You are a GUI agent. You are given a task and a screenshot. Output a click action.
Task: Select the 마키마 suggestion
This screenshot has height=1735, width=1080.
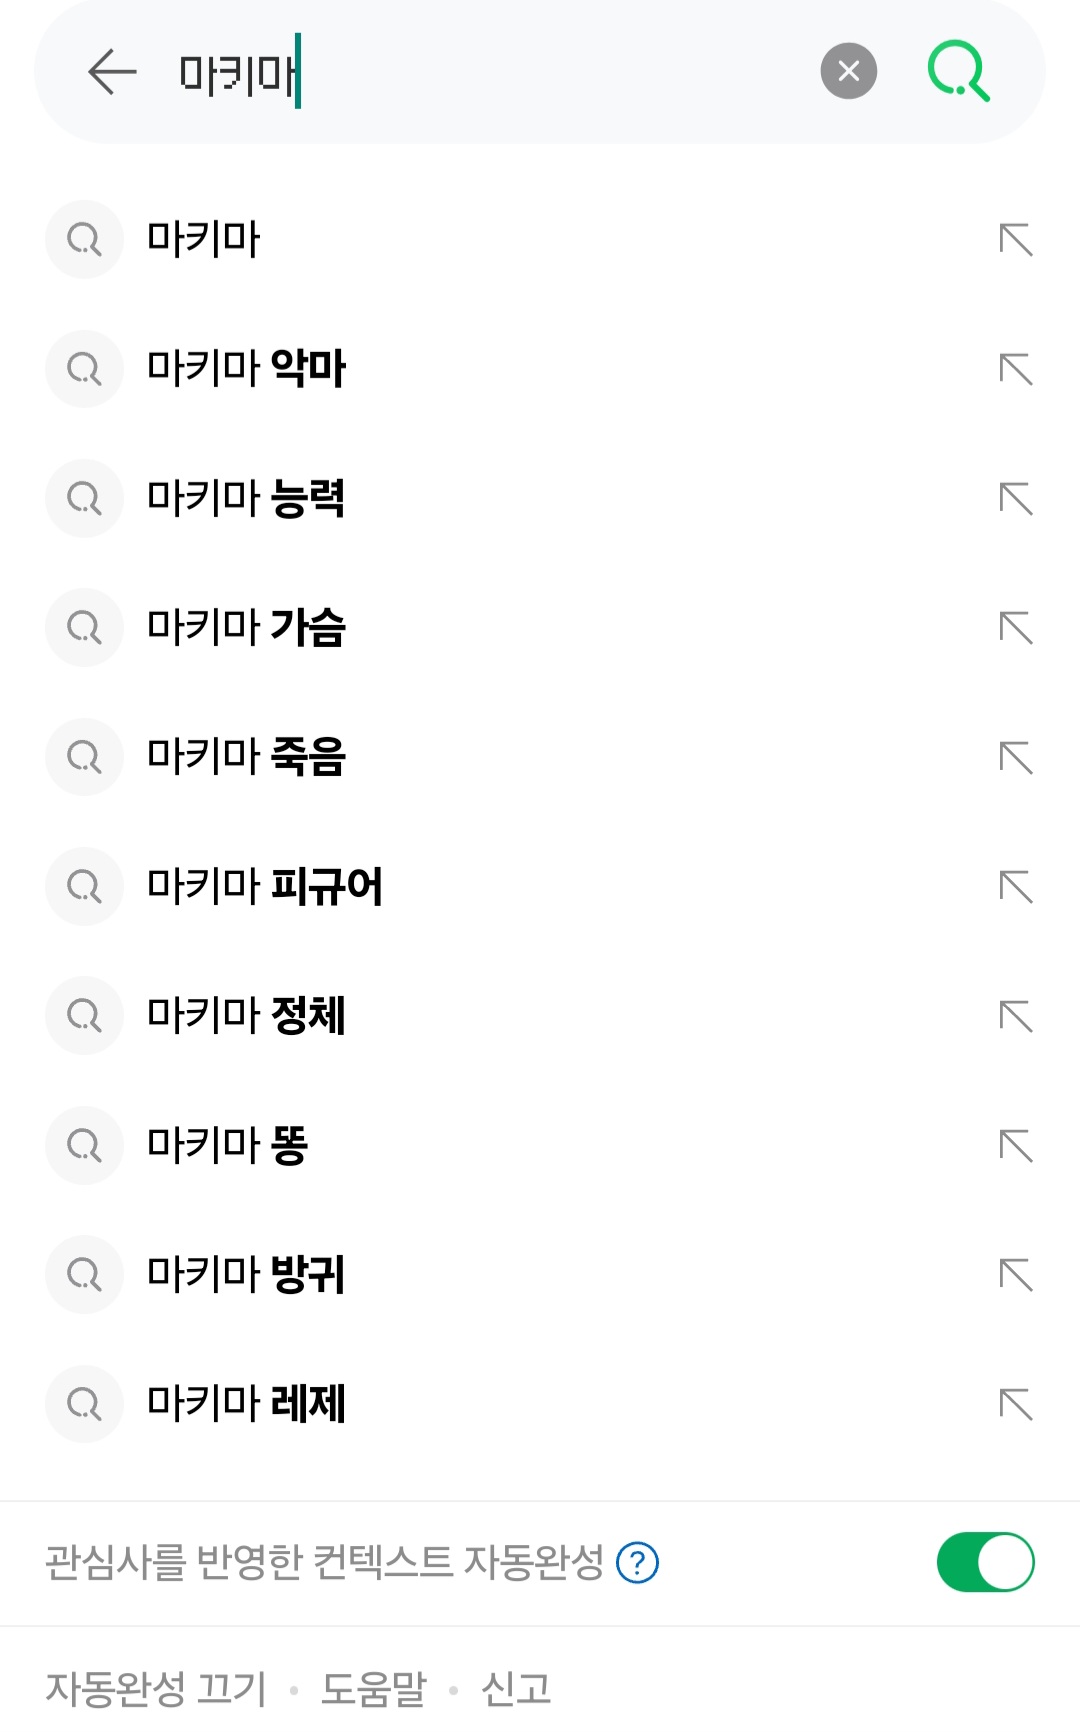[204, 240]
